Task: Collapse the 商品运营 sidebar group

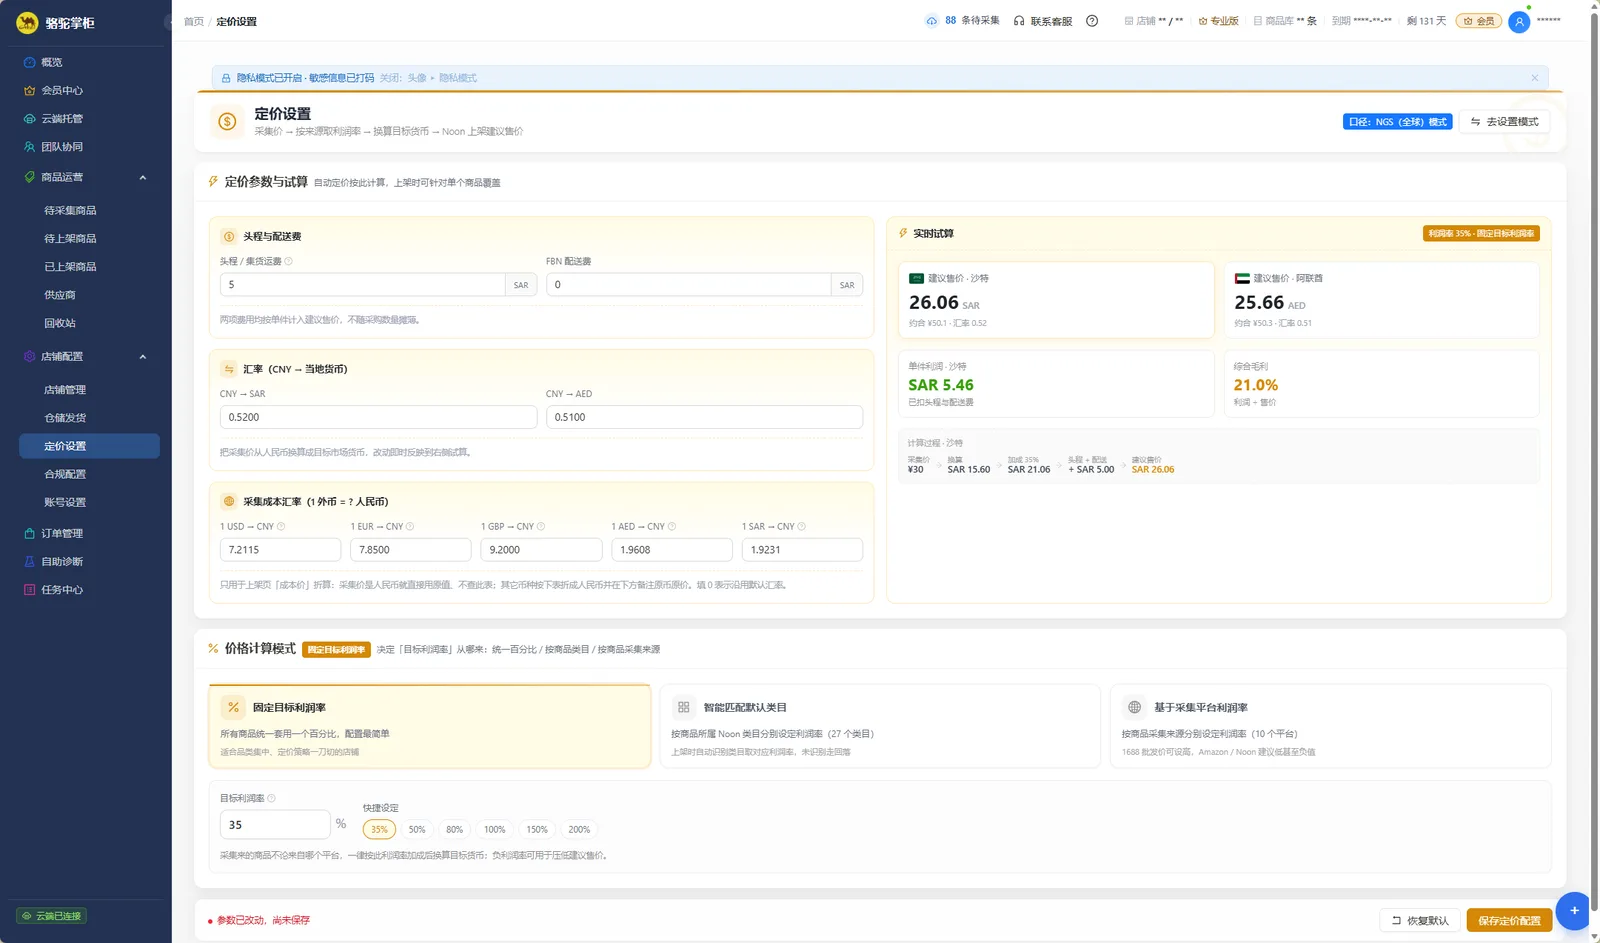Action: 143,177
